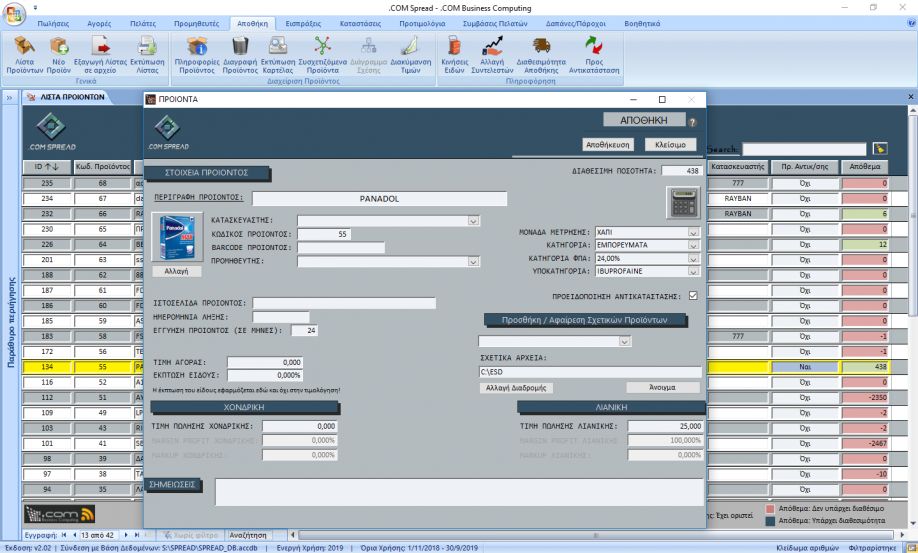
Task: Click the Panadol product image thumbnail
Action: point(176,237)
